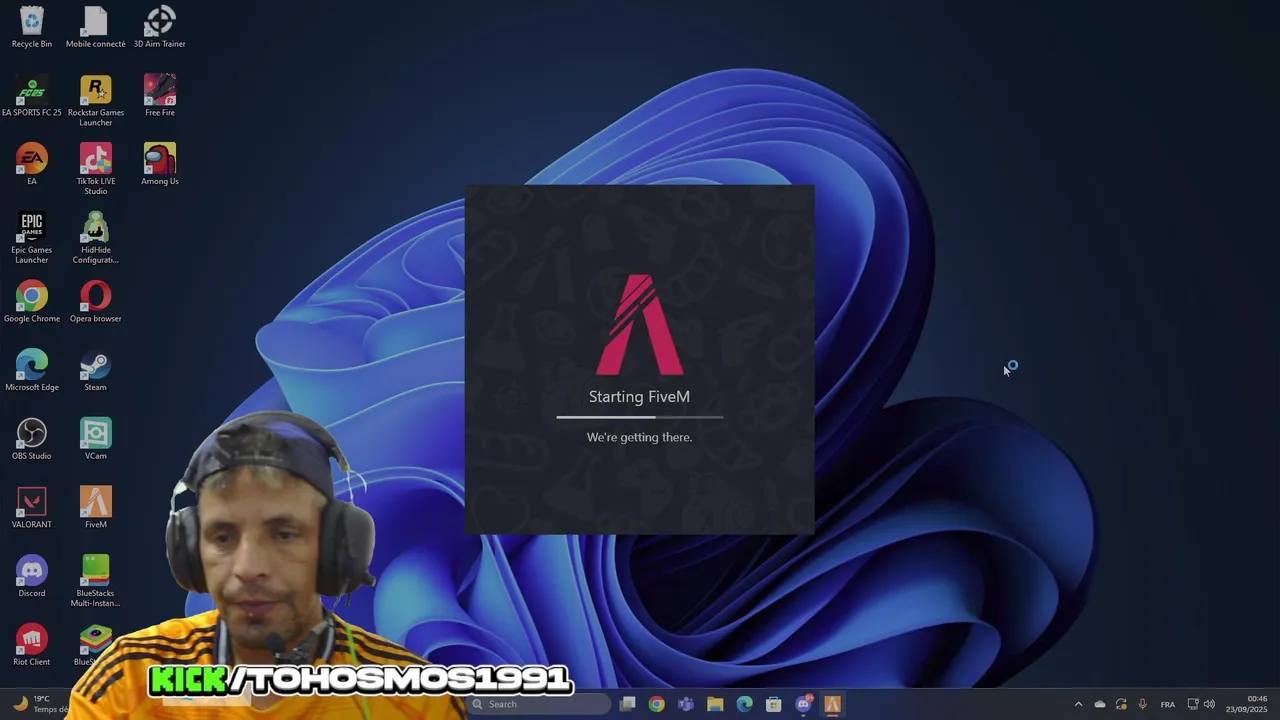The width and height of the screenshot is (1280, 720).
Task: Select the Opera browser desktop icon
Action: (x=95, y=302)
